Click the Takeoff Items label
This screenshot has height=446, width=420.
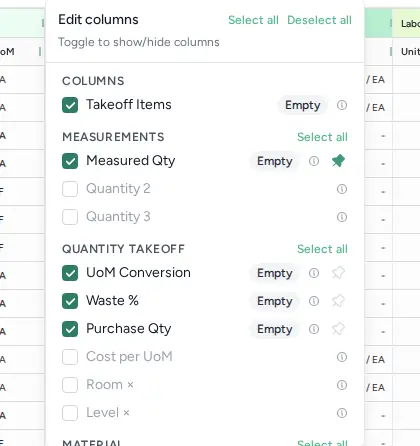pyautogui.click(x=129, y=105)
